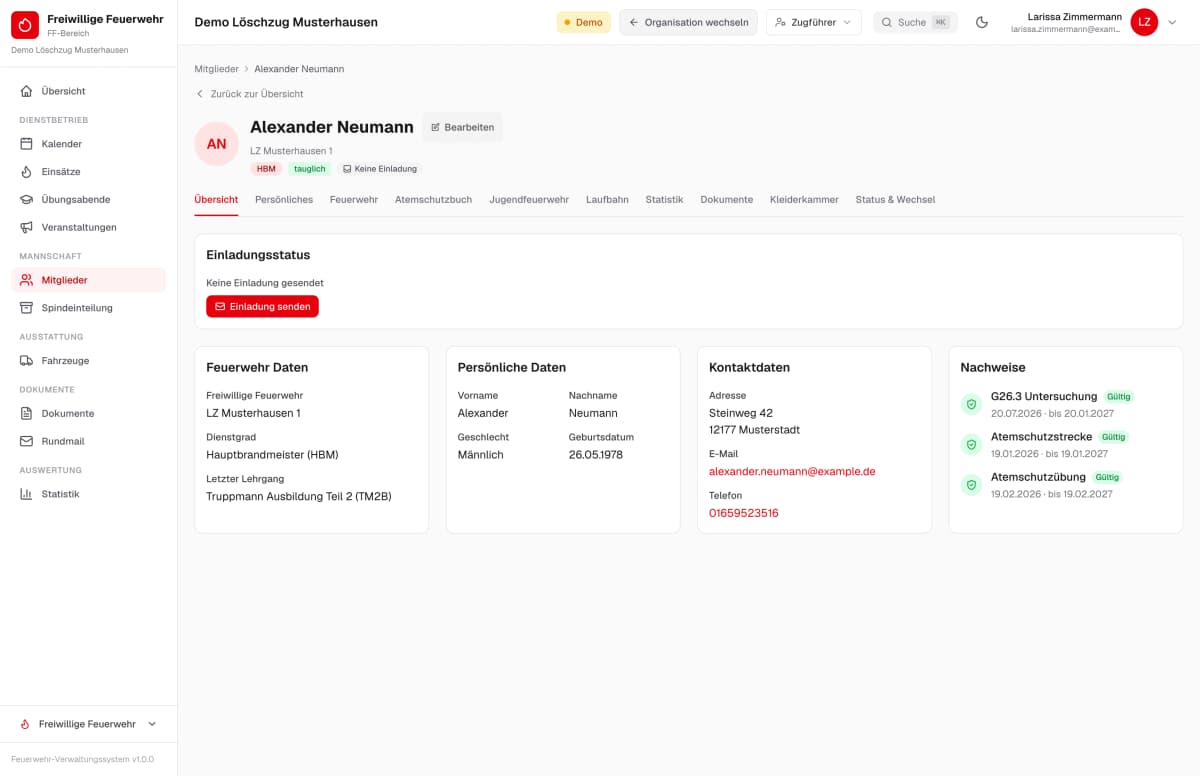The height and width of the screenshot is (776, 1200).
Task: Click the Keine Einladung status badge
Action: tap(380, 169)
